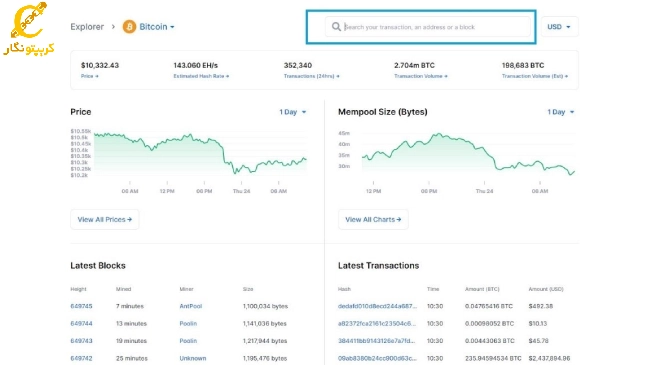Screen dimensions: 650x365
Task: Click the Cryptonegar logo at top left
Action: coord(29,28)
